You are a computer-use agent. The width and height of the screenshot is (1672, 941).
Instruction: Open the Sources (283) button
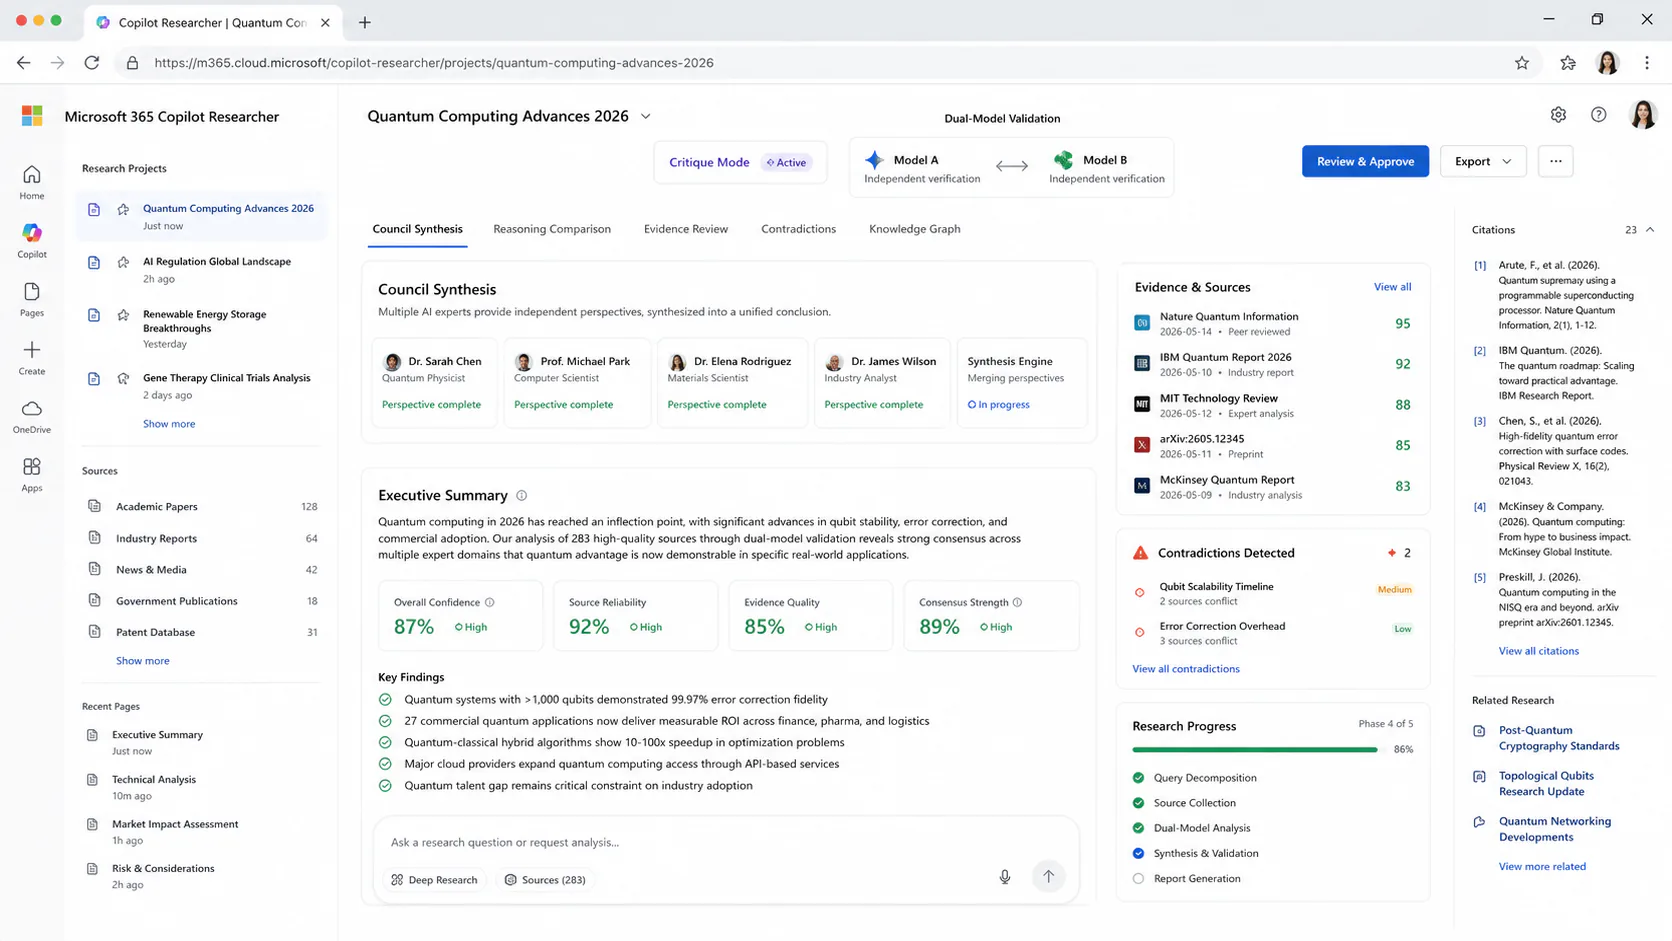(546, 880)
